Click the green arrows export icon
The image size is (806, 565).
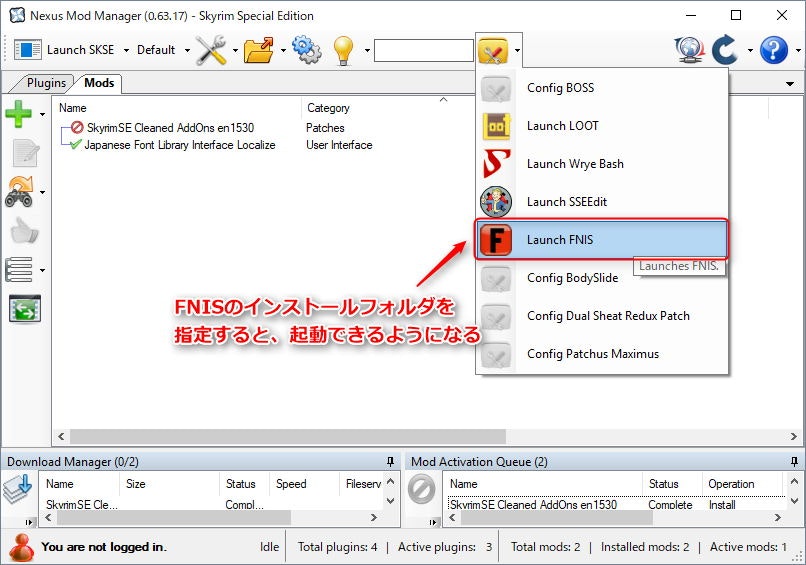pos(25,308)
